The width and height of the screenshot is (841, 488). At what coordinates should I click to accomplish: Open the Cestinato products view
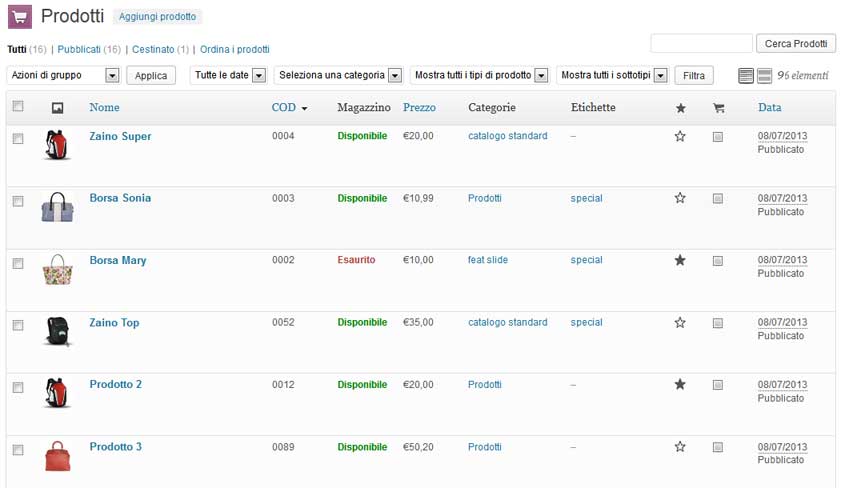tap(153, 49)
